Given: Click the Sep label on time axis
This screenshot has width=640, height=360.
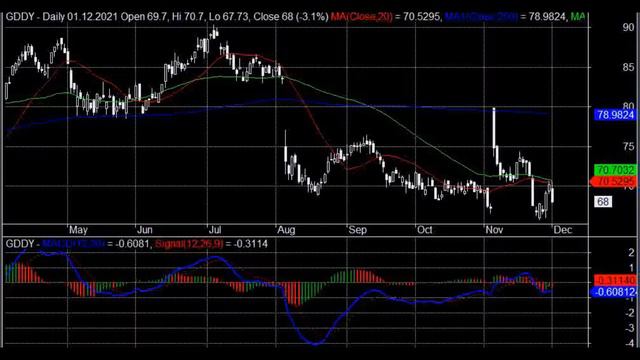Looking at the screenshot, I should [358, 230].
